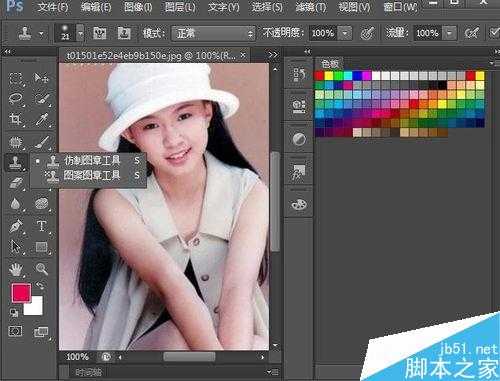This screenshot has width=500, height=381.
Task: Open the brush preset picker dropdown
Action: [81, 34]
